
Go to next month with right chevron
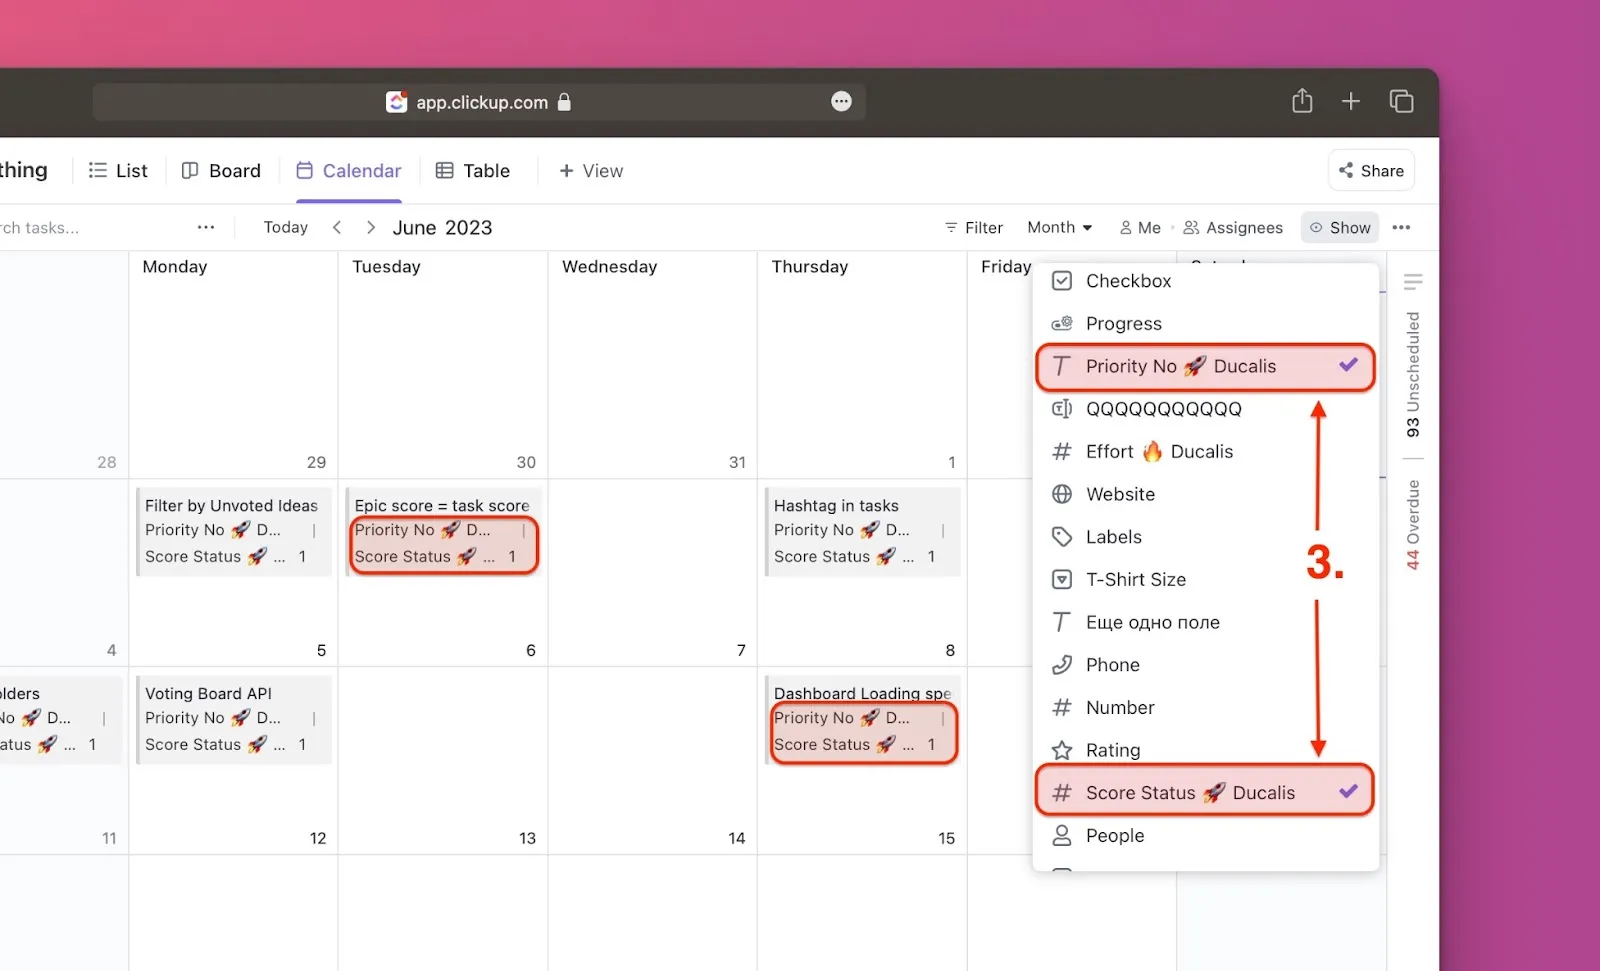tap(371, 228)
